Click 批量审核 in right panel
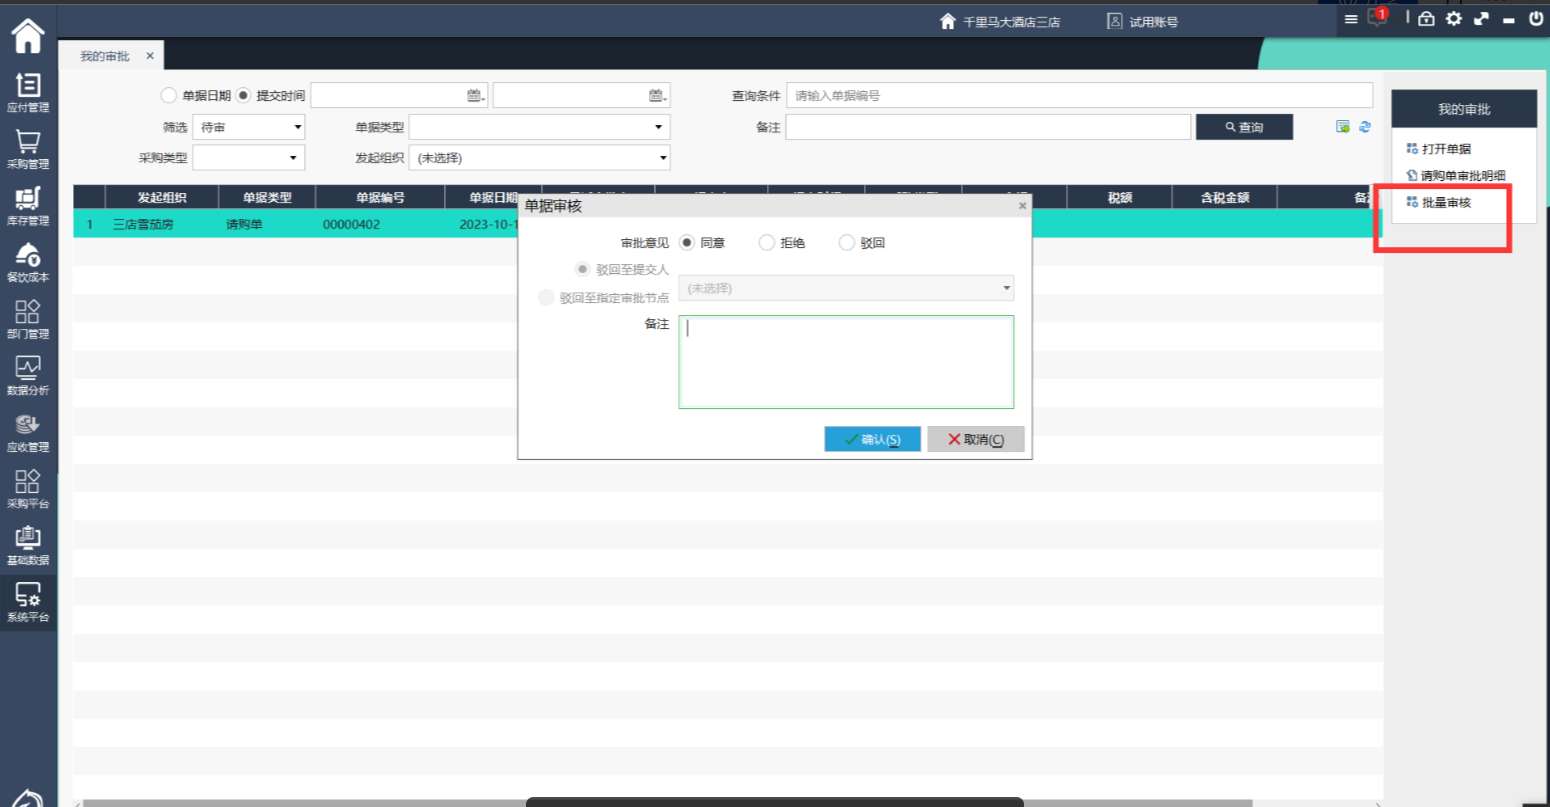Viewport: 1550px width, 807px height. 1446,203
